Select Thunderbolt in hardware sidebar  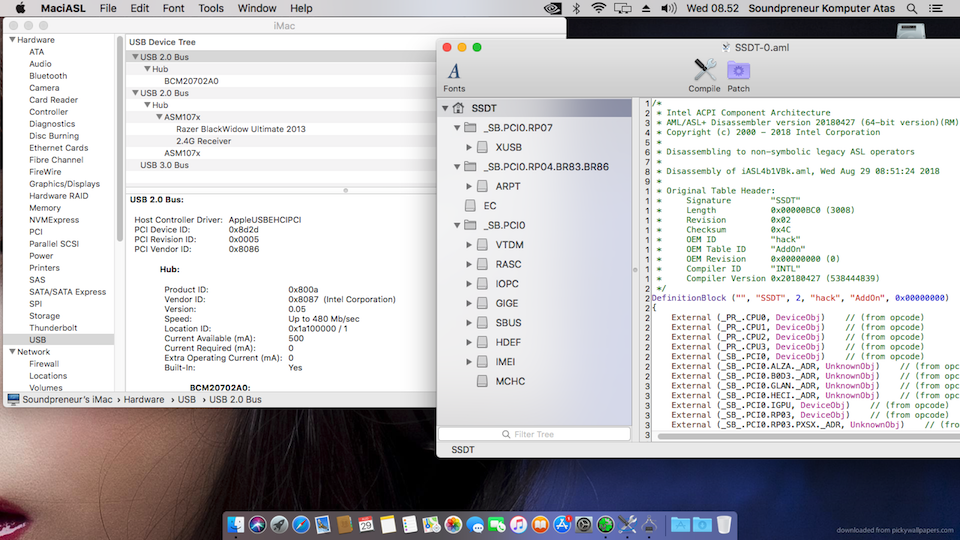(53, 328)
